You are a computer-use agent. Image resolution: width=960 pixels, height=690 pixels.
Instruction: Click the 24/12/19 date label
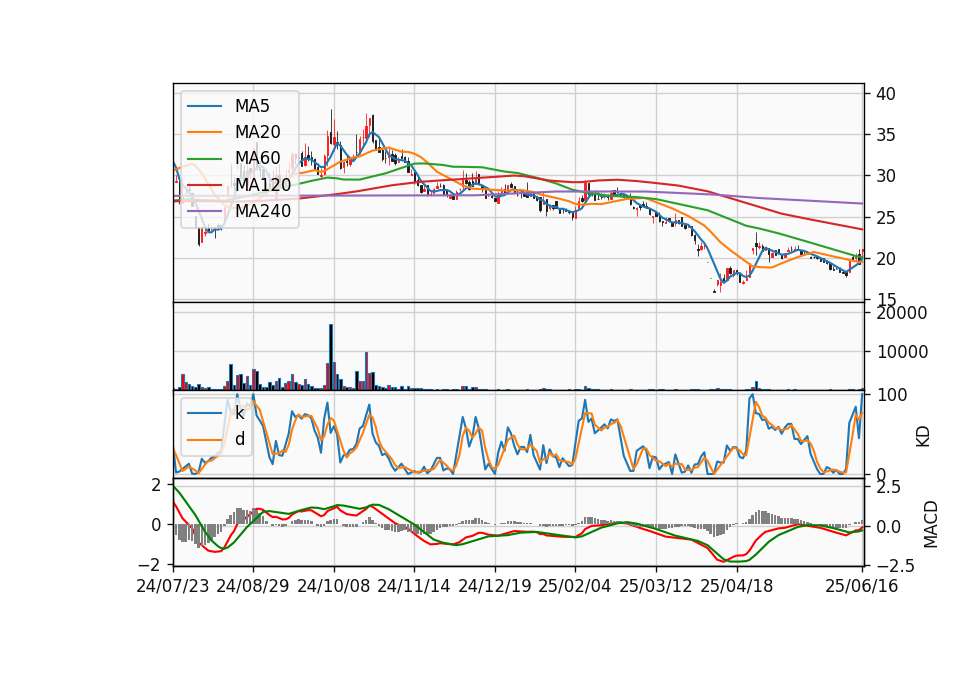[495, 586]
